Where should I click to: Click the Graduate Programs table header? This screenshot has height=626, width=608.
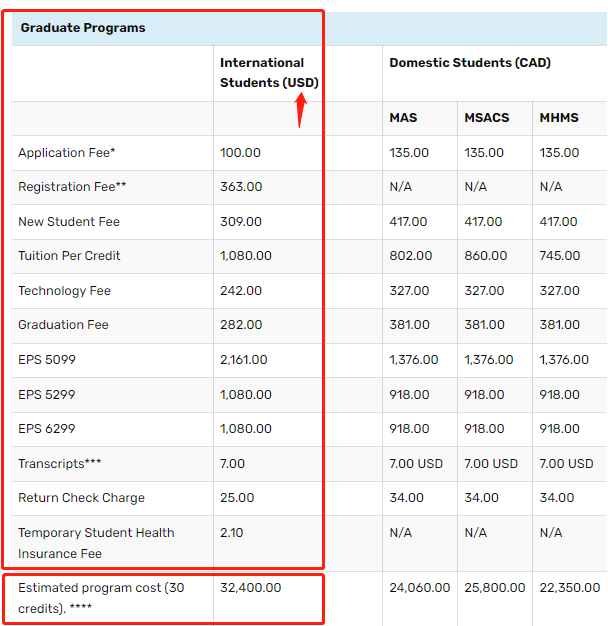click(83, 28)
